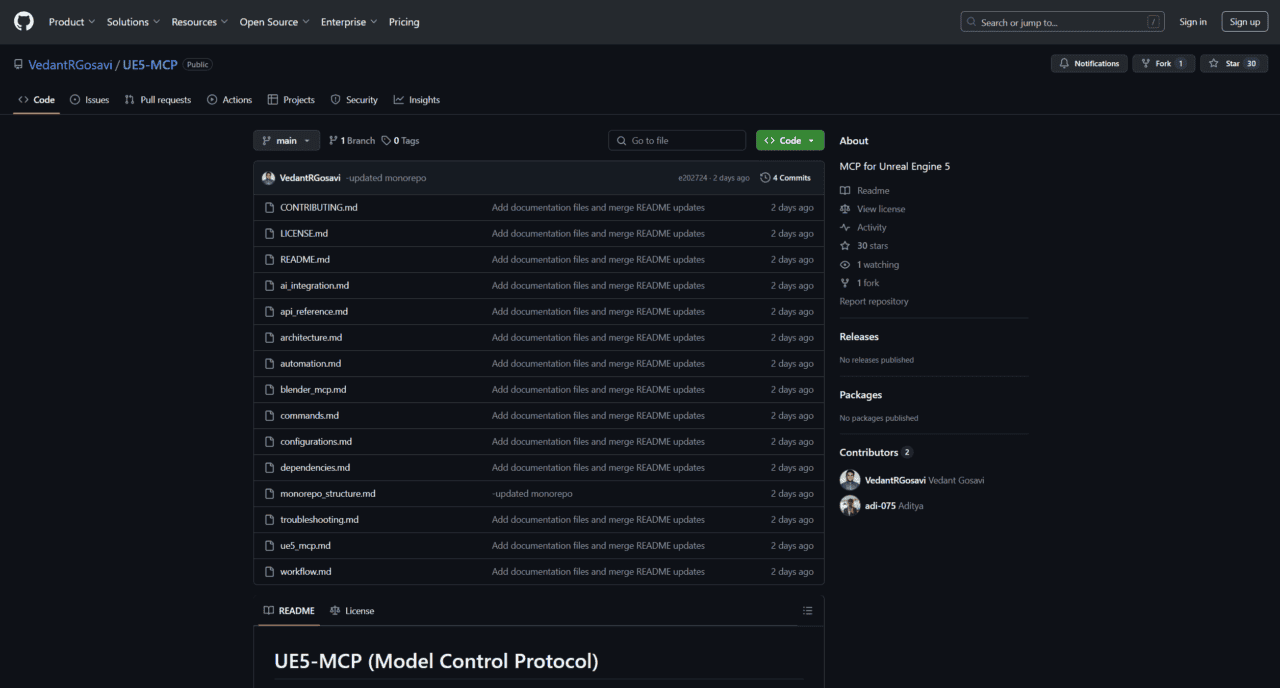Open the Releases heading link
The image size is (1280, 688).
859,337
